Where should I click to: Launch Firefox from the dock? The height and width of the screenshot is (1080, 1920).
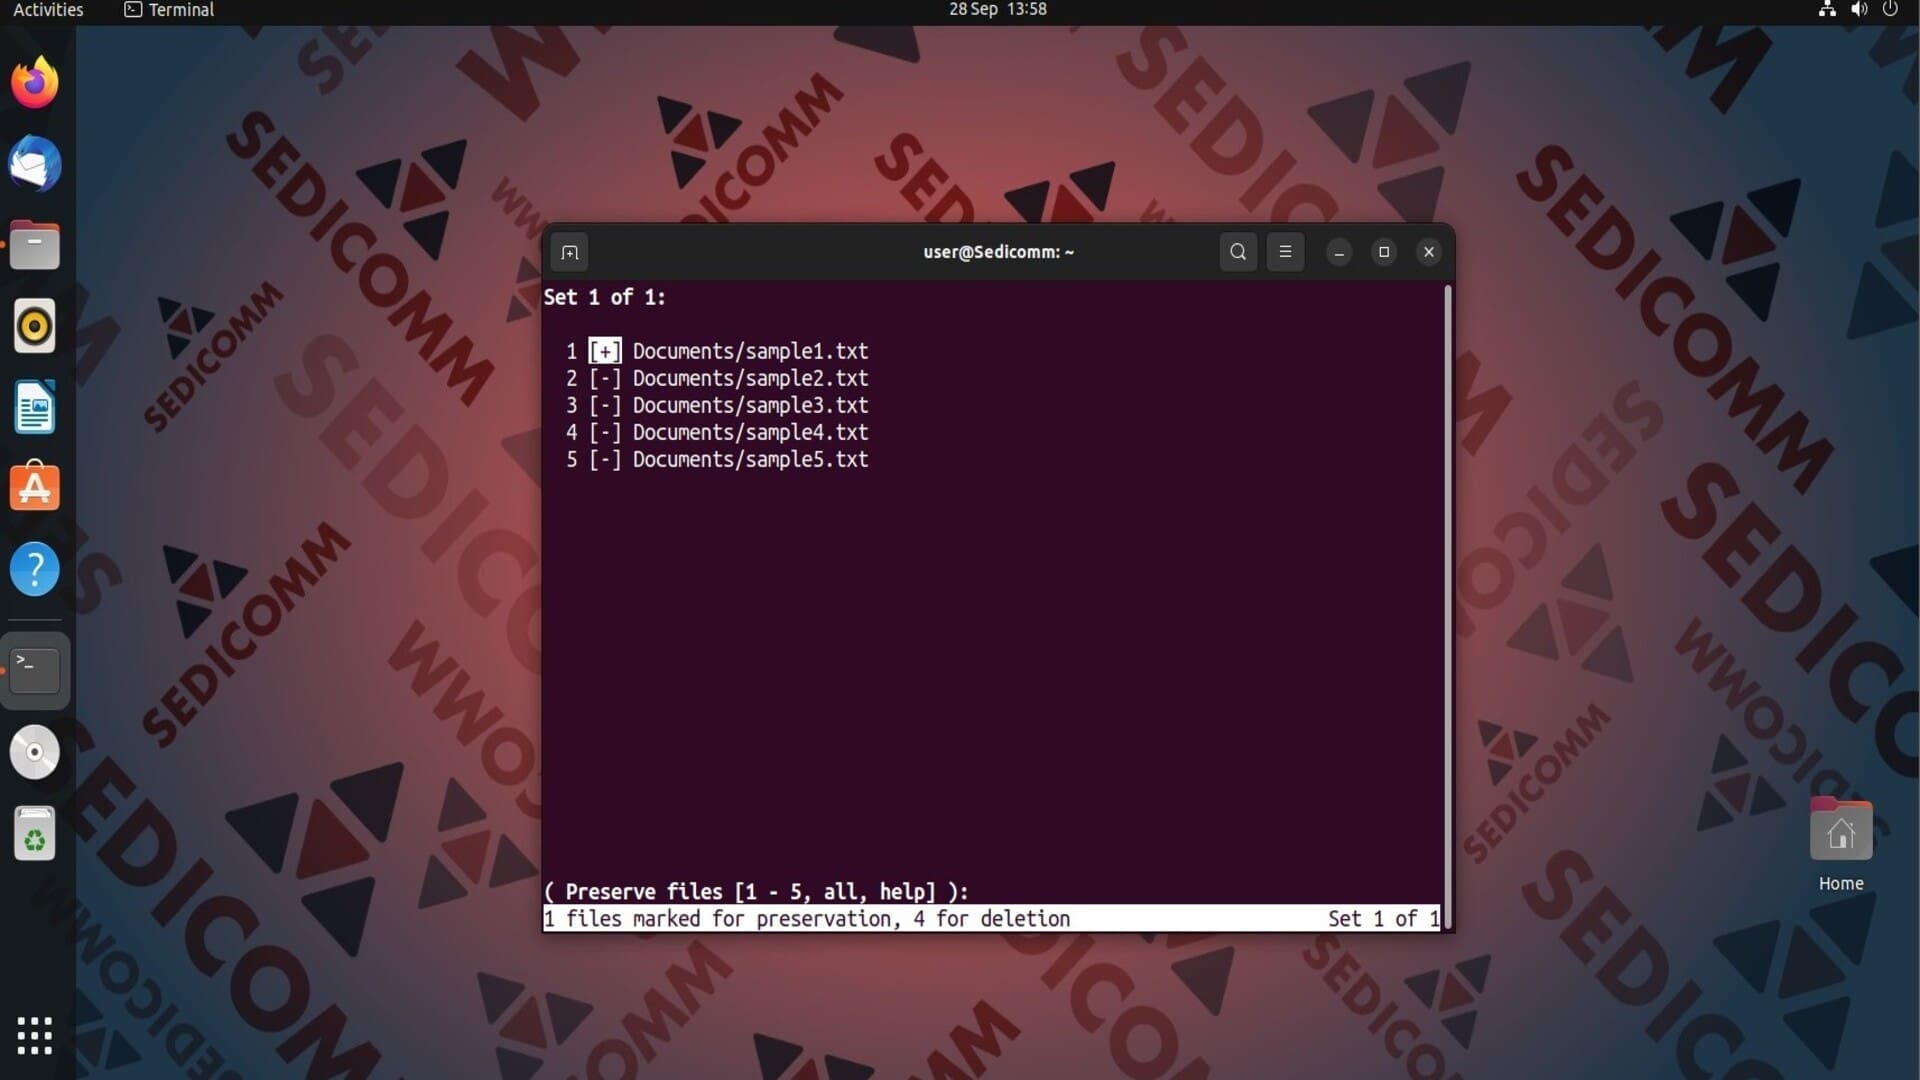[x=35, y=82]
